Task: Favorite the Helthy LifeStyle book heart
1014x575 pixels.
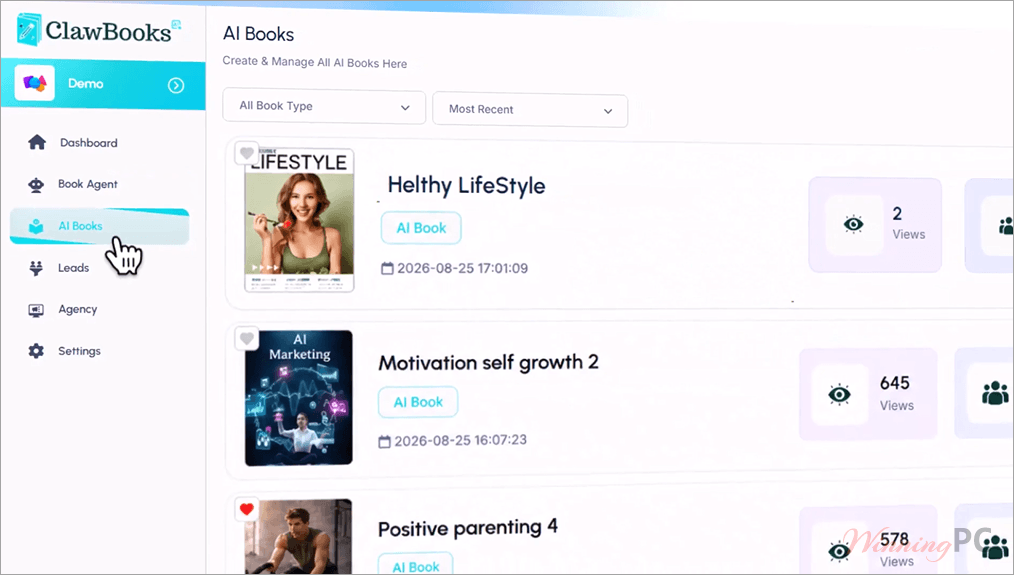Action: (246, 153)
